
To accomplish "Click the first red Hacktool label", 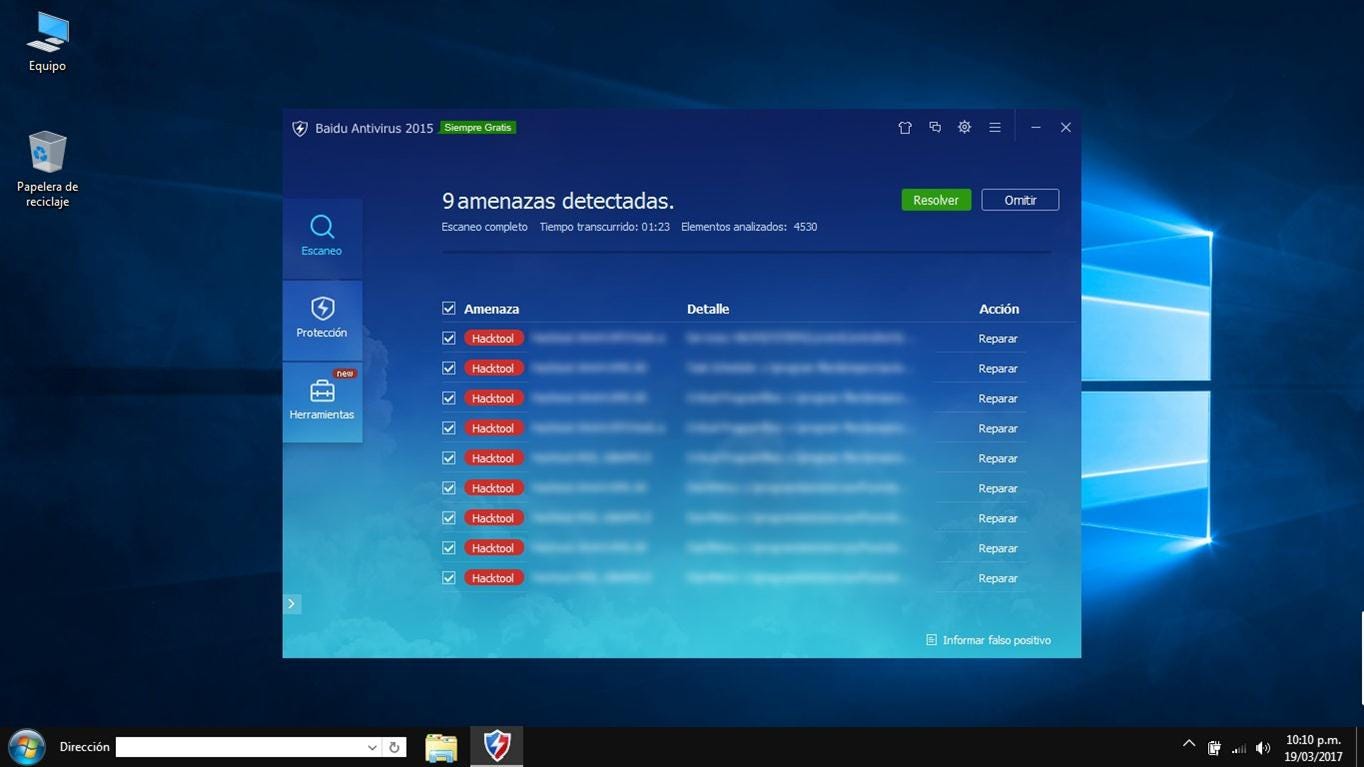I will pyautogui.click(x=493, y=339).
